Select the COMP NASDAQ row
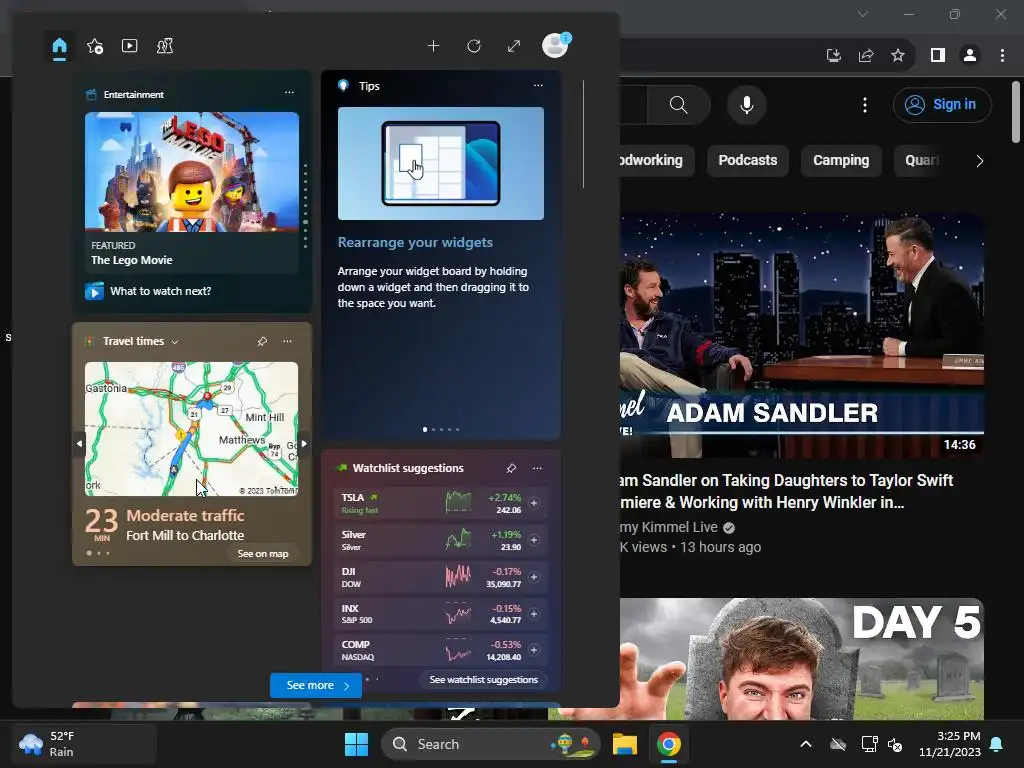The height and width of the screenshot is (768, 1024). pyautogui.click(x=441, y=650)
